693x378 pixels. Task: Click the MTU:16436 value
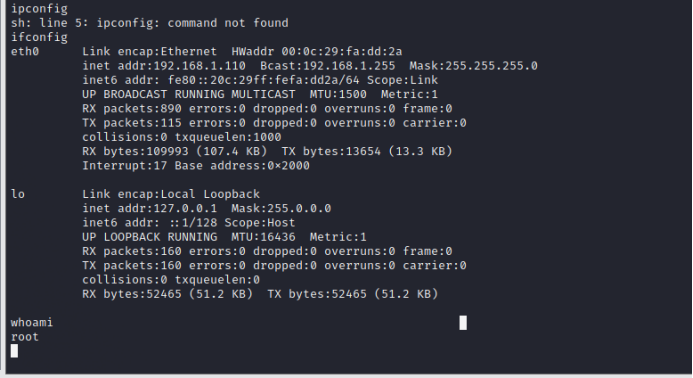click(263, 237)
